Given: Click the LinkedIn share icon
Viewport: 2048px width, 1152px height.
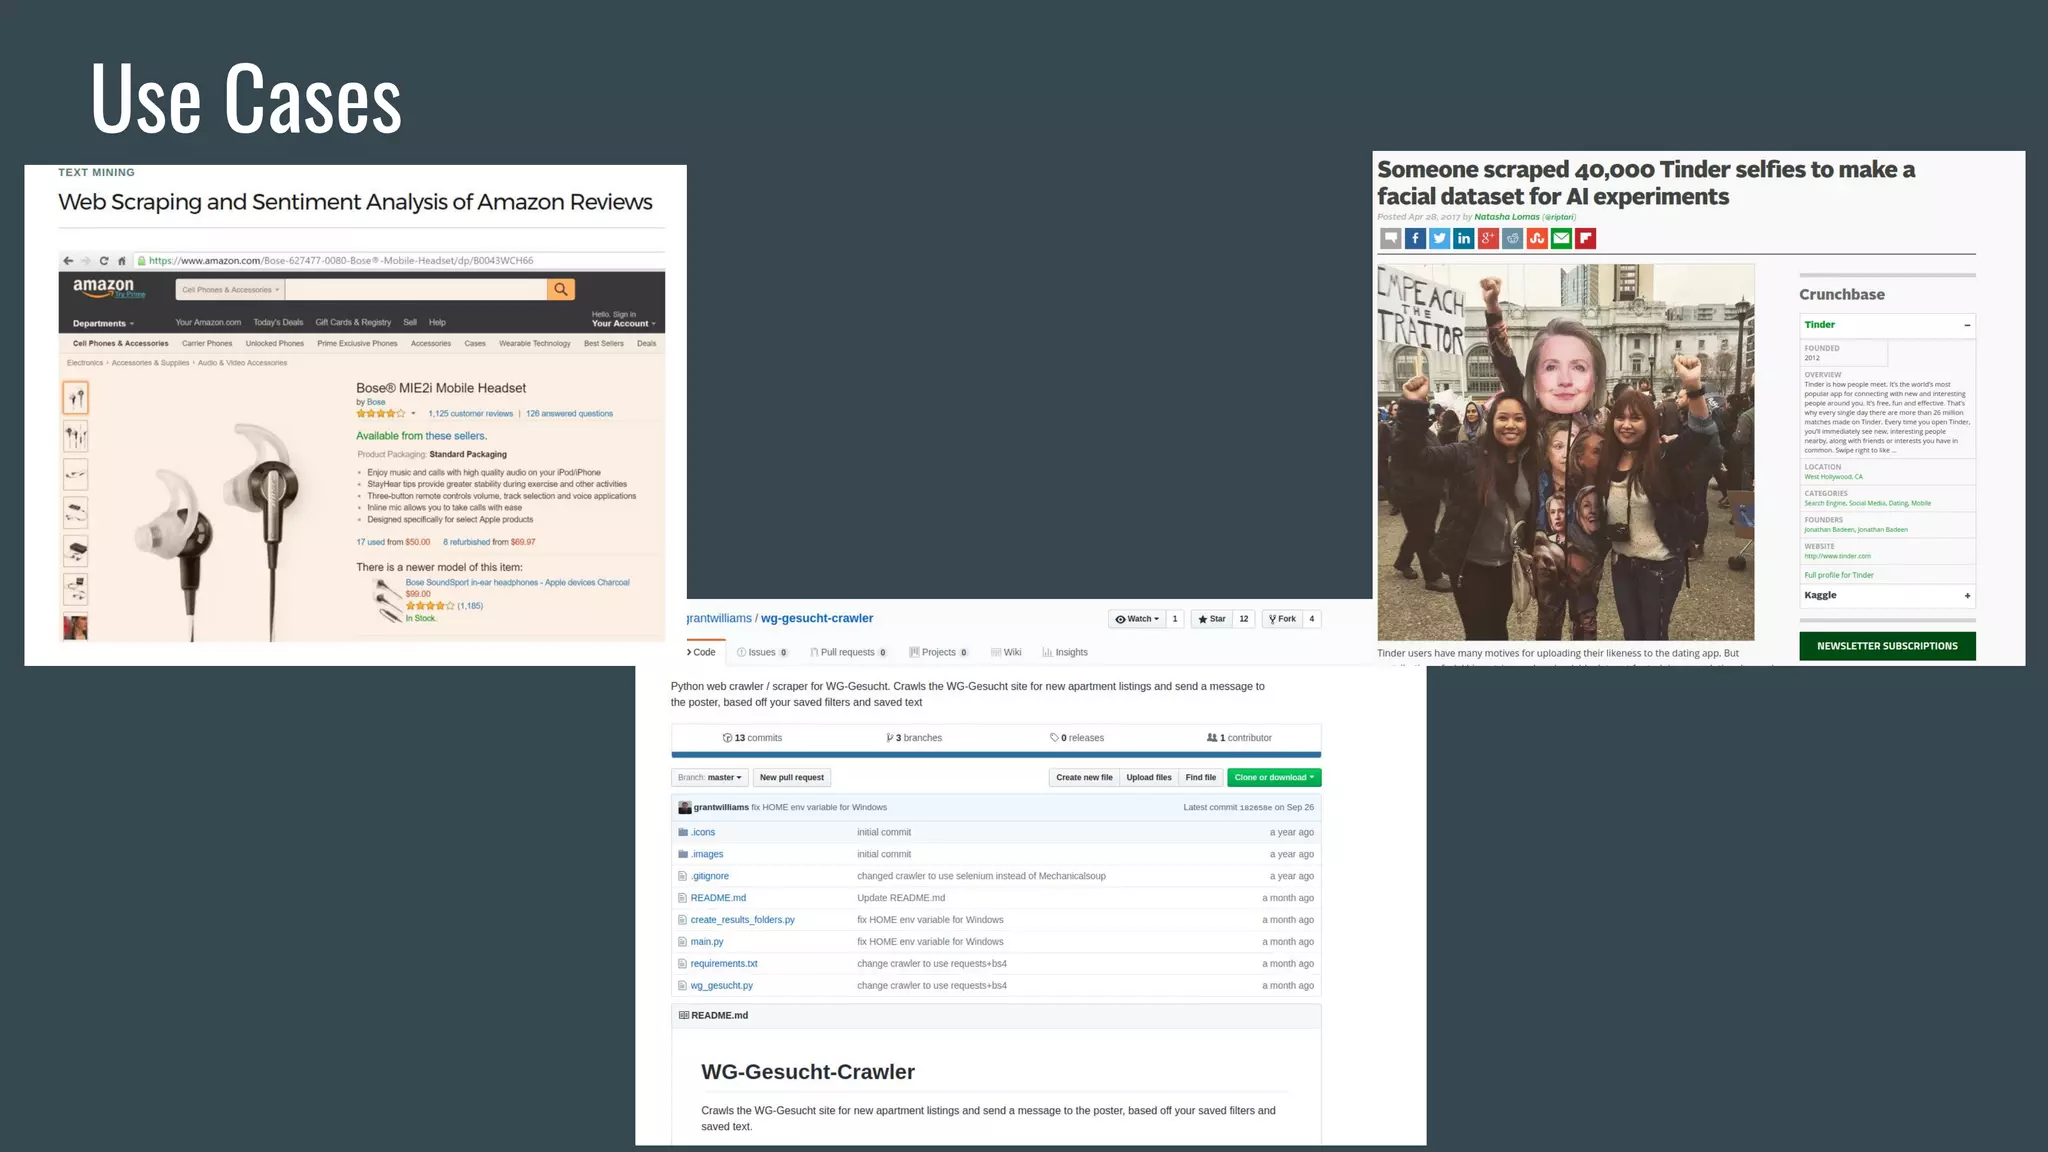Looking at the screenshot, I should pyautogui.click(x=1464, y=238).
